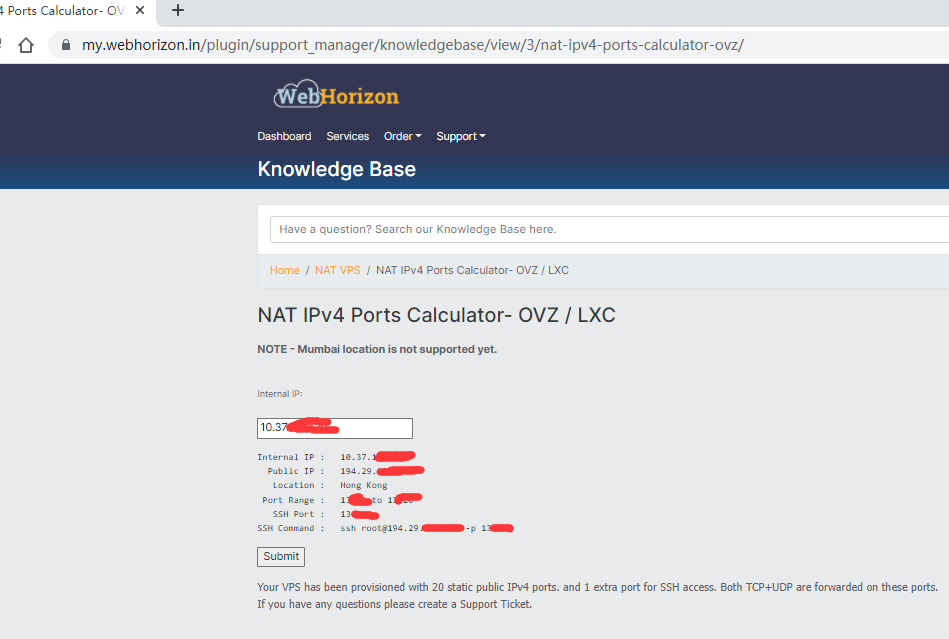Focus the address bar URL
Screen dimensions: 949x639
(x=413, y=45)
